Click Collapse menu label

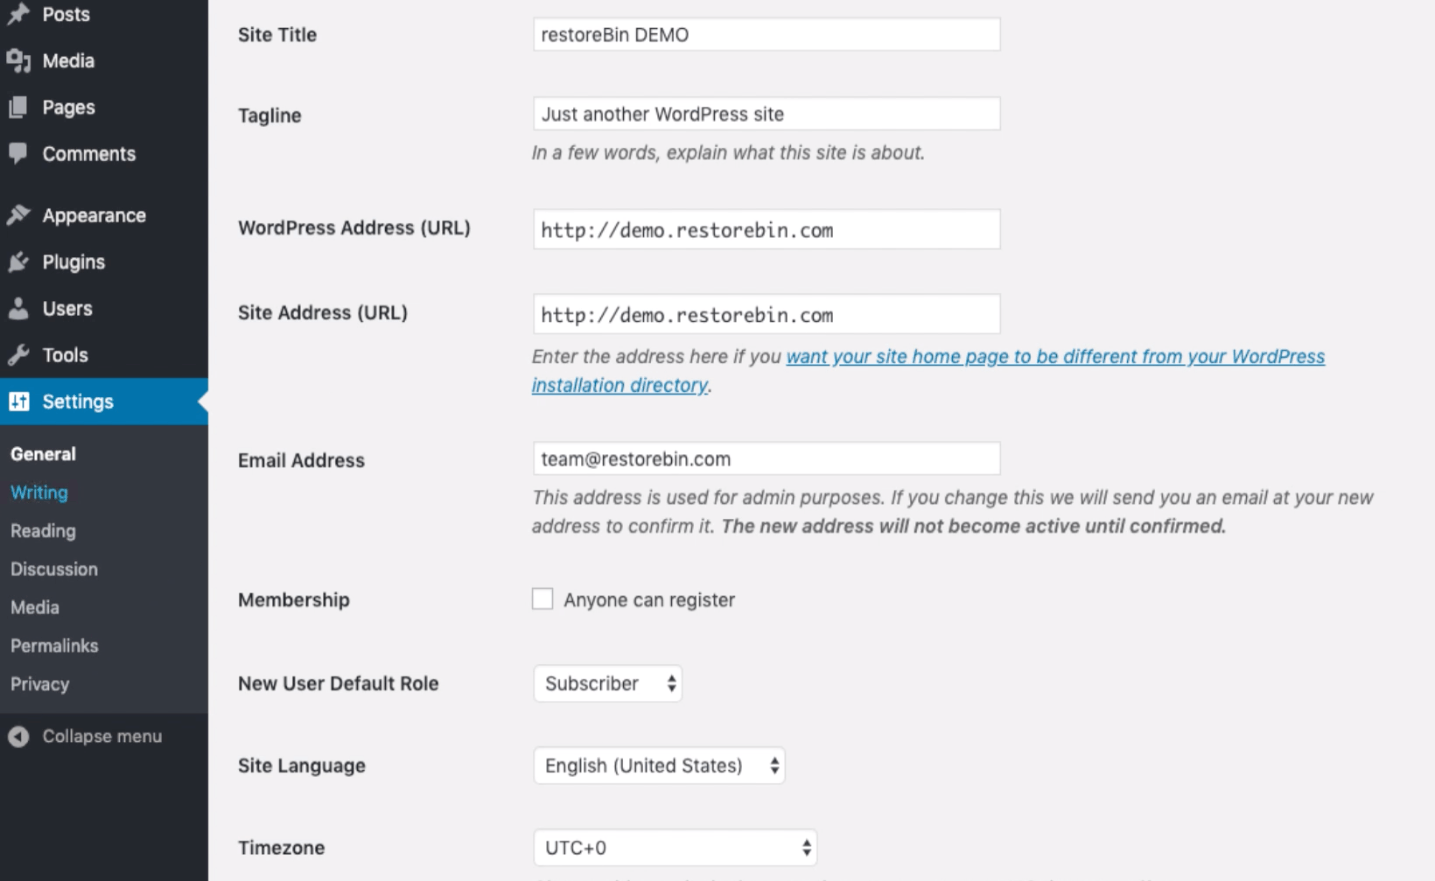tap(102, 736)
